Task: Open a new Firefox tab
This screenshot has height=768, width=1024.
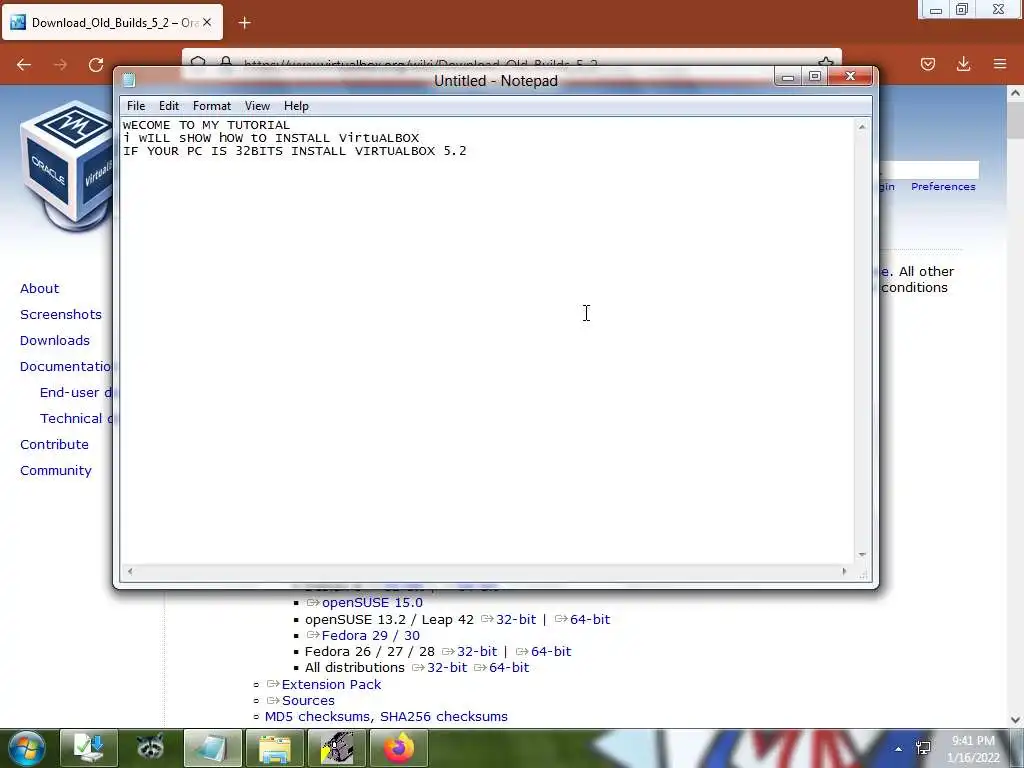Action: tap(244, 24)
